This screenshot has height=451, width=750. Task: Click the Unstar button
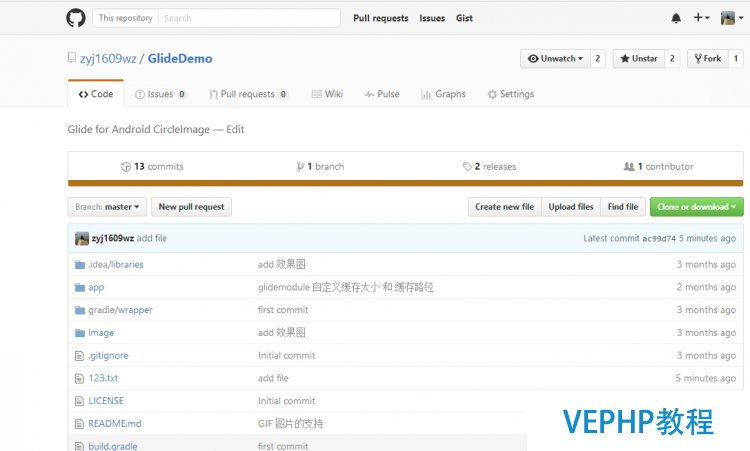(639, 58)
